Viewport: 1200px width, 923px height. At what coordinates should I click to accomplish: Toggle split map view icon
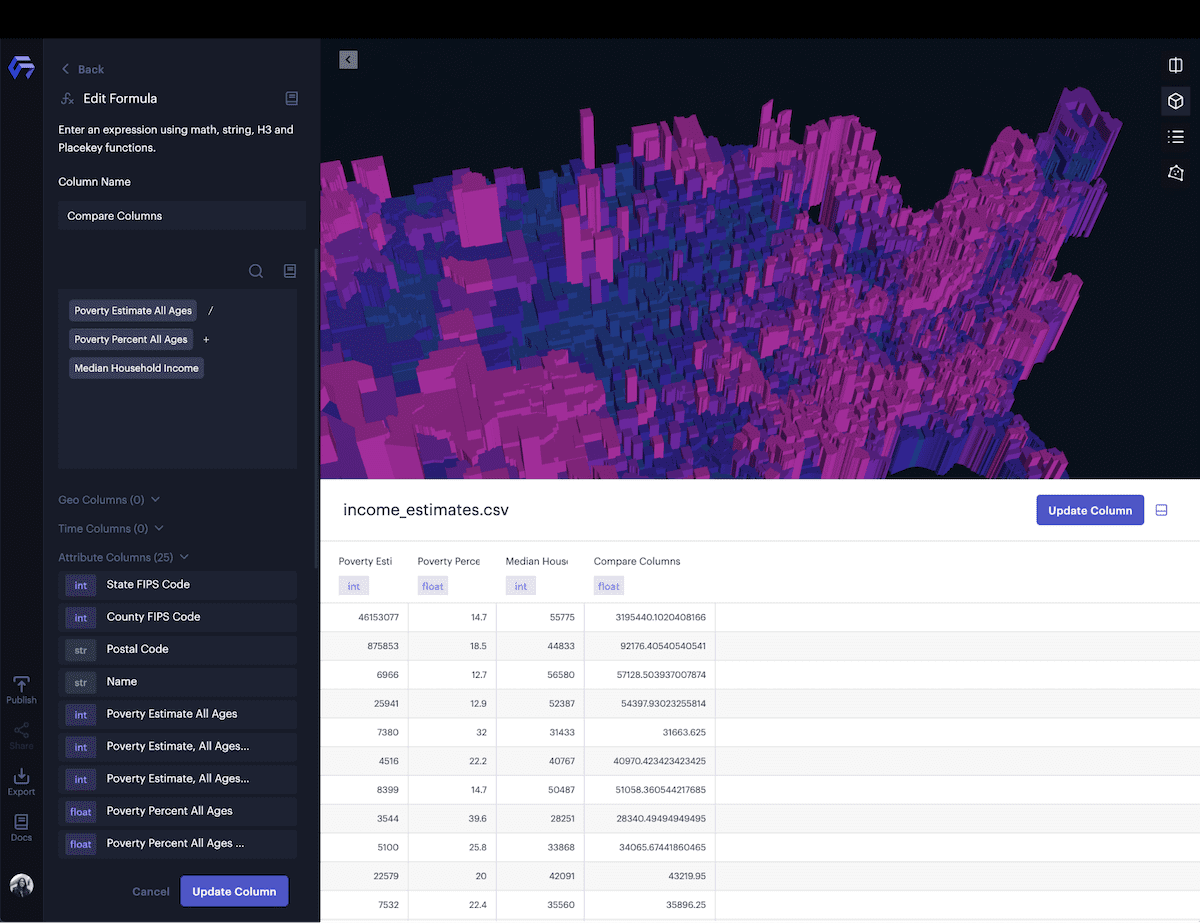click(x=1176, y=65)
